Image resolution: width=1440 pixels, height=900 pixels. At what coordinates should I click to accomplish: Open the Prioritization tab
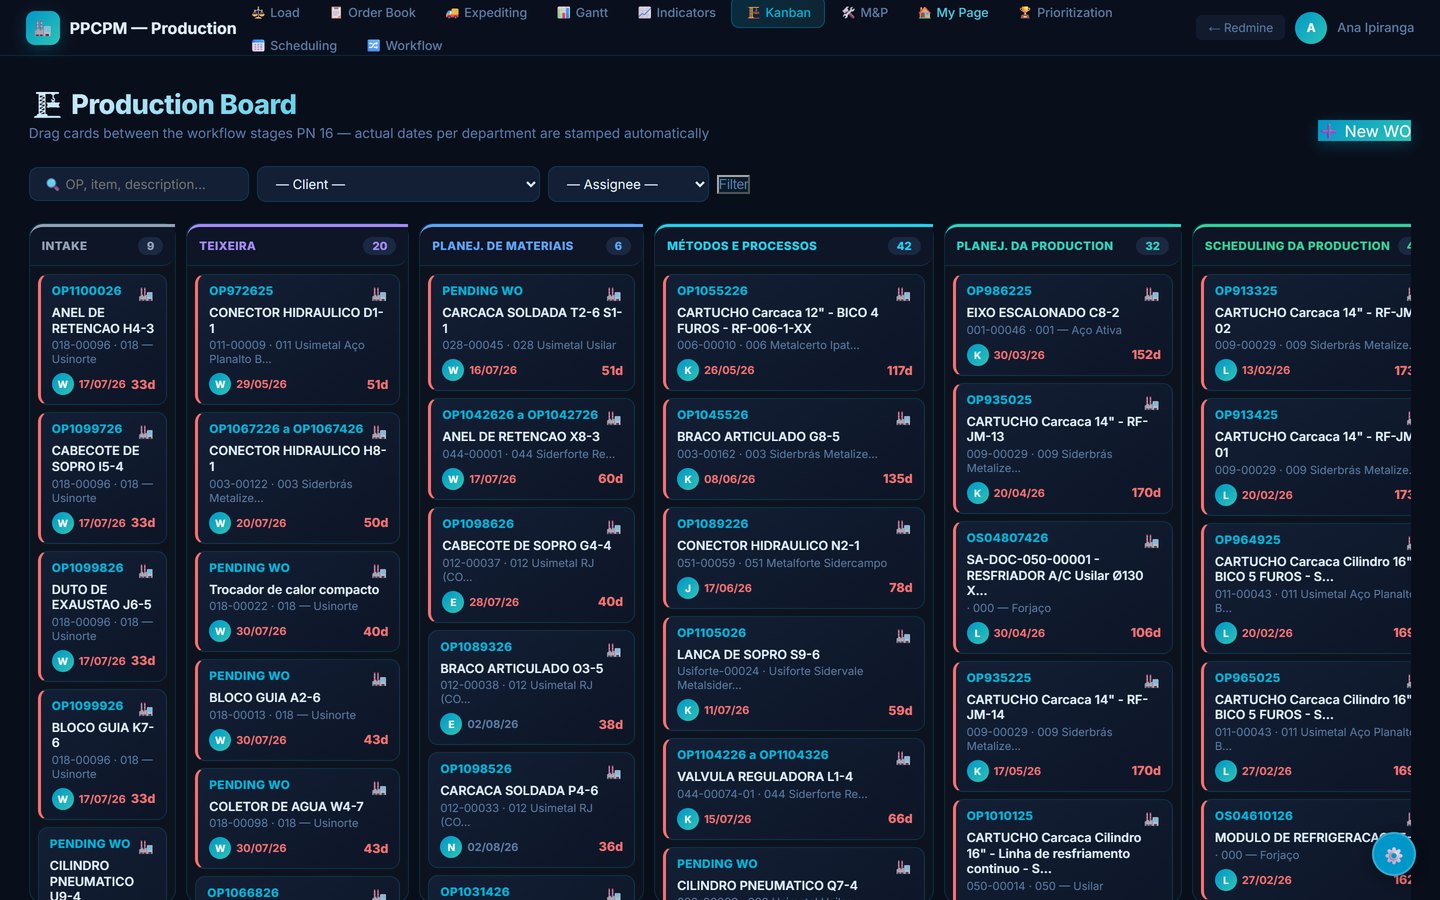1065,13
